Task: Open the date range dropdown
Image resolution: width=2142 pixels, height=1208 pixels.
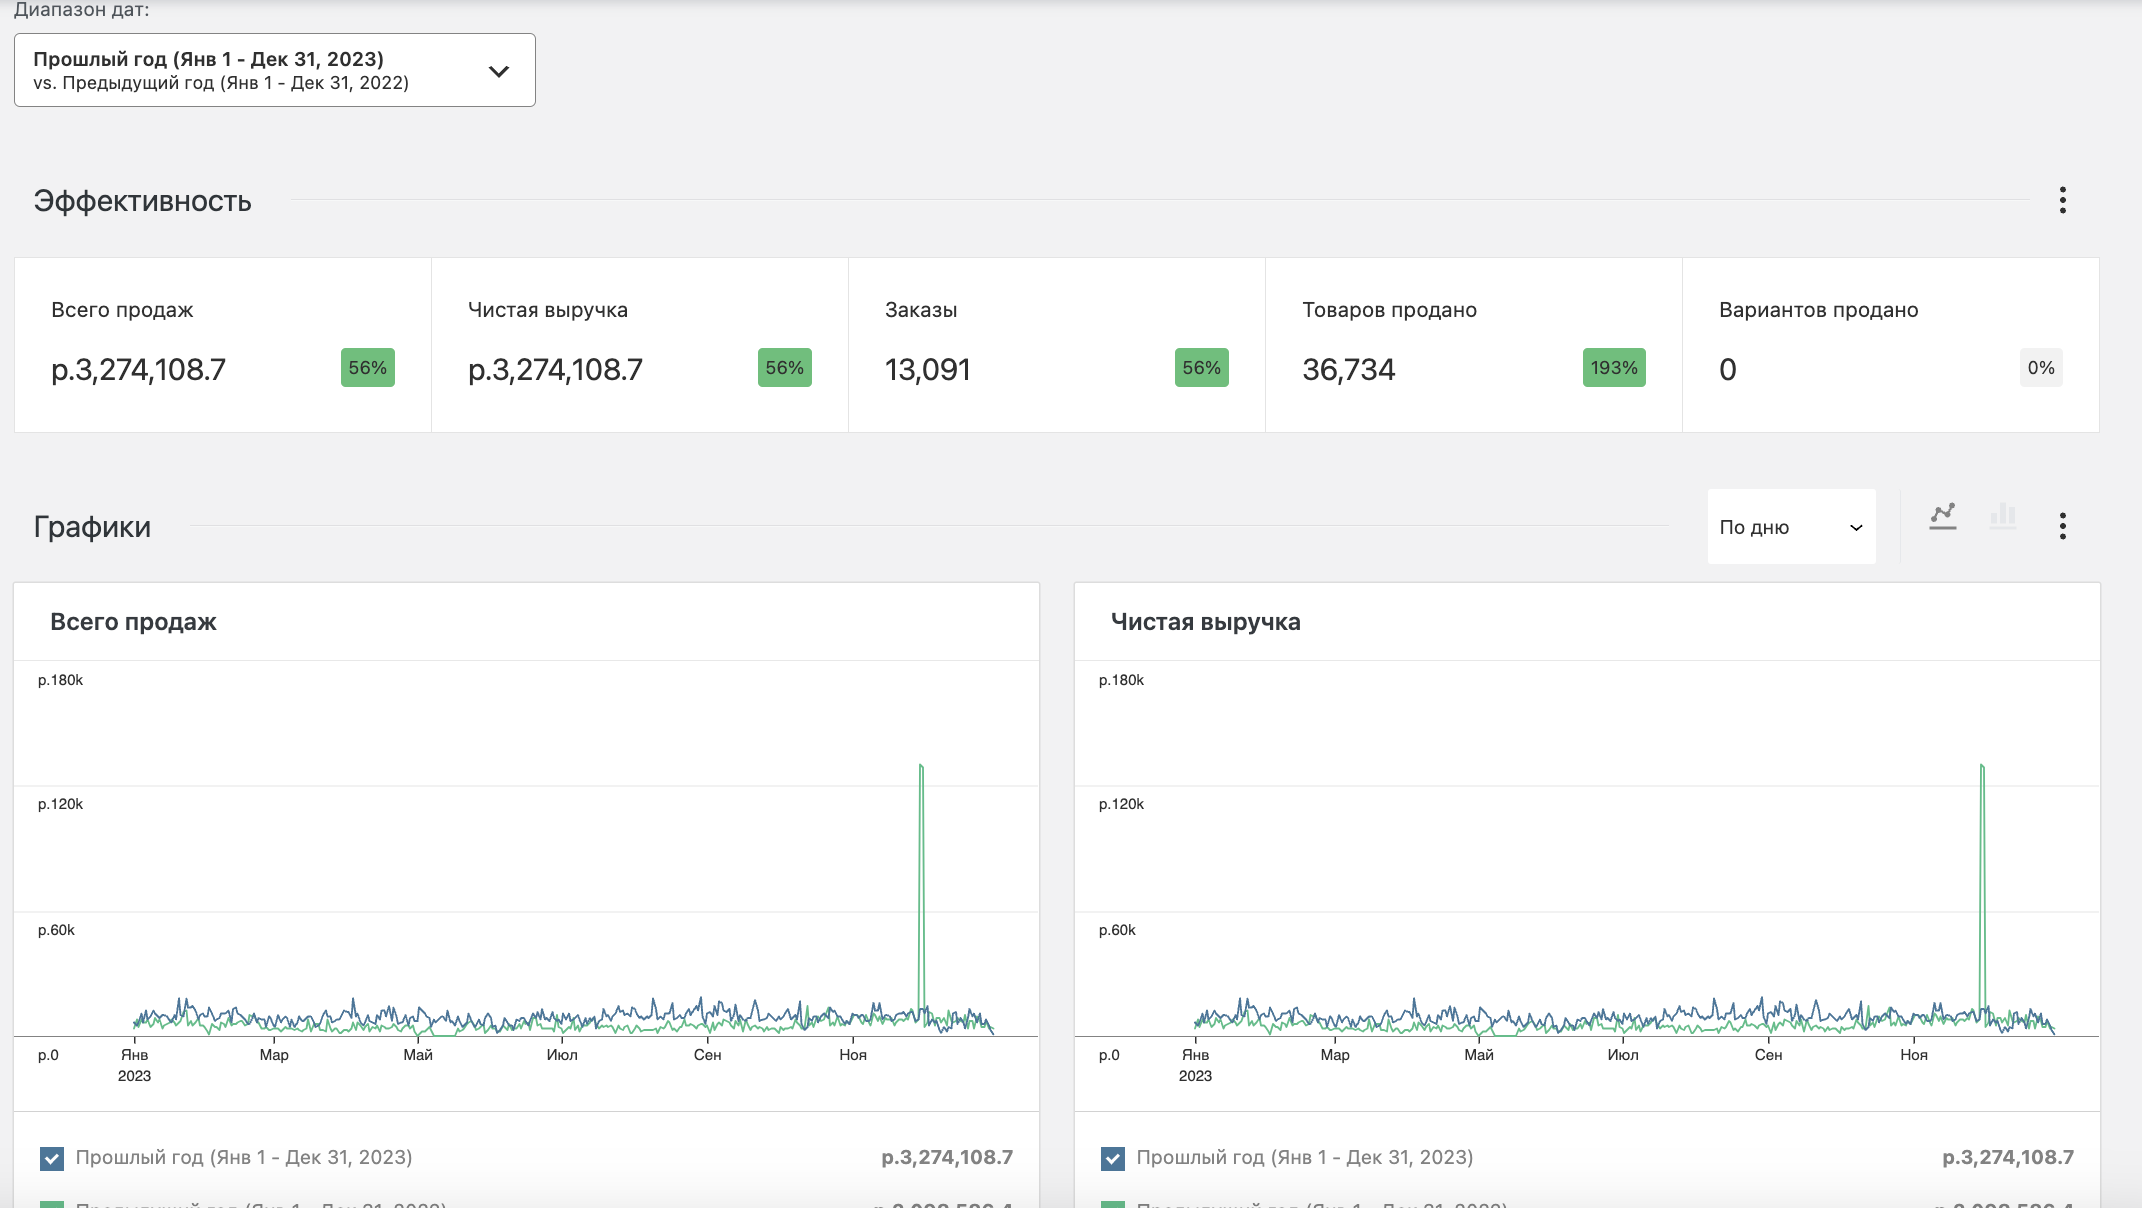Action: [274, 70]
